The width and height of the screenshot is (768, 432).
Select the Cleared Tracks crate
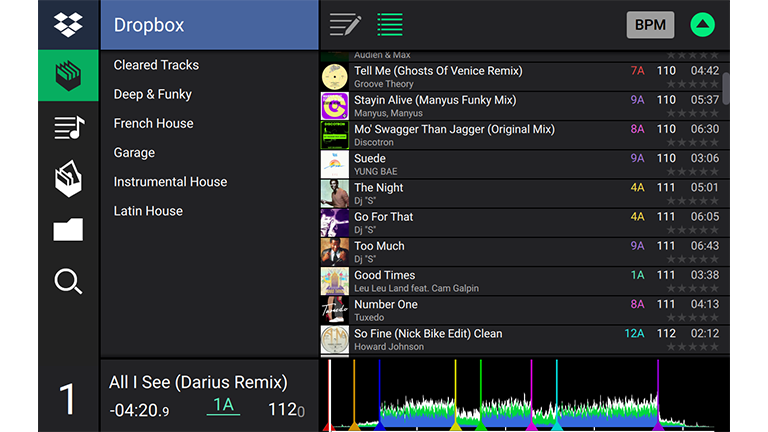pos(156,65)
